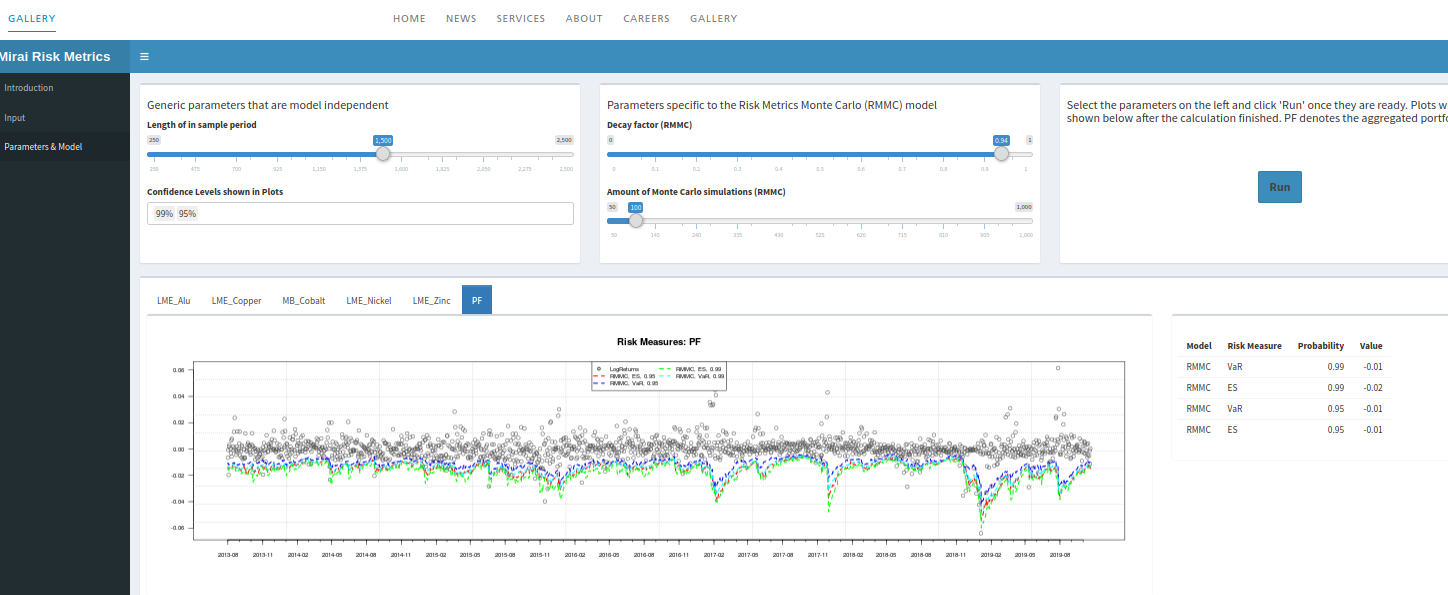Switch to the LME_Alu tab
The width and height of the screenshot is (1448, 595).
coord(174,300)
